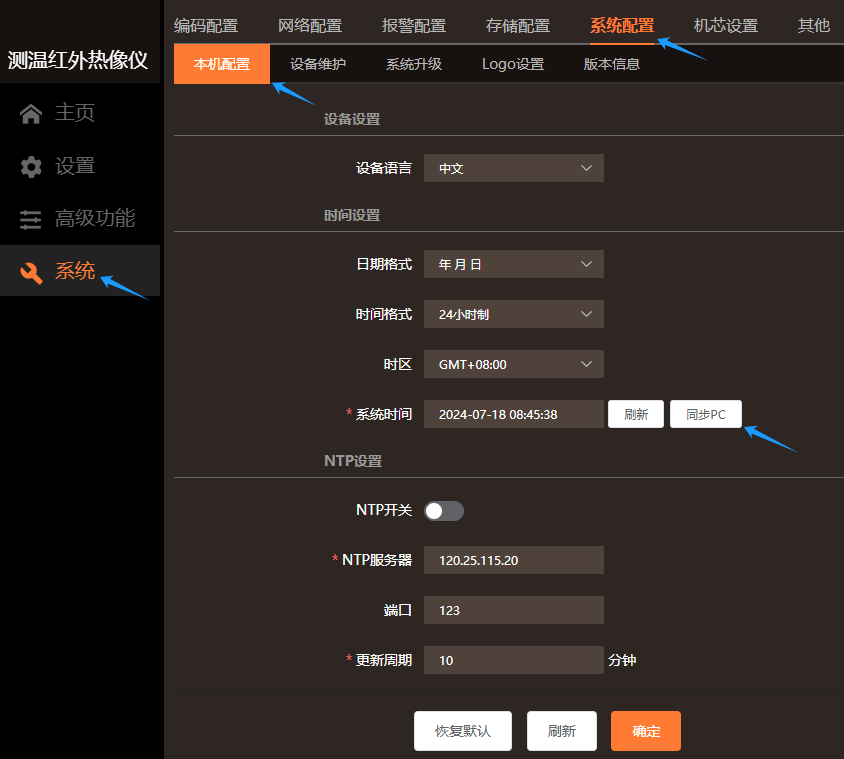Click the 同步PC button

pyautogui.click(x=706, y=414)
